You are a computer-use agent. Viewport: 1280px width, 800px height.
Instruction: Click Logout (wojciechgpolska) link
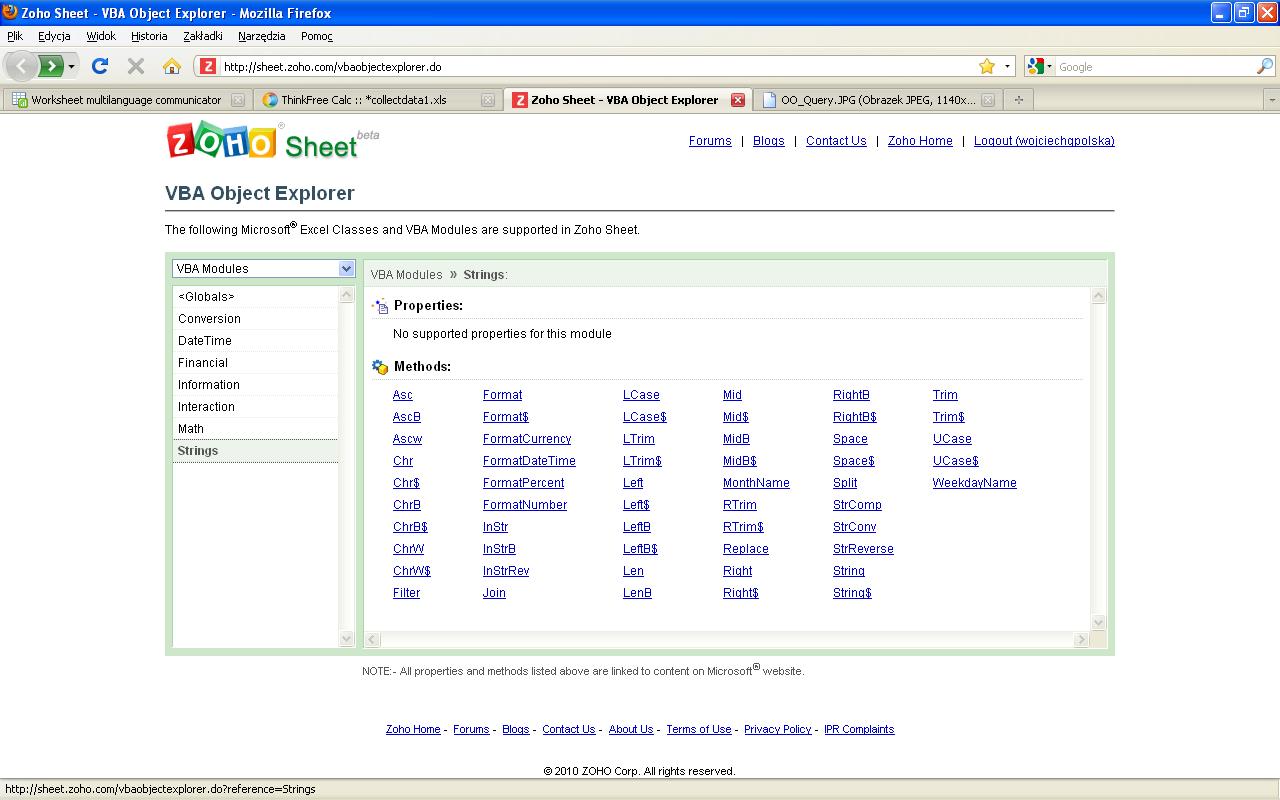pyautogui.click(x=1044, y=141)
